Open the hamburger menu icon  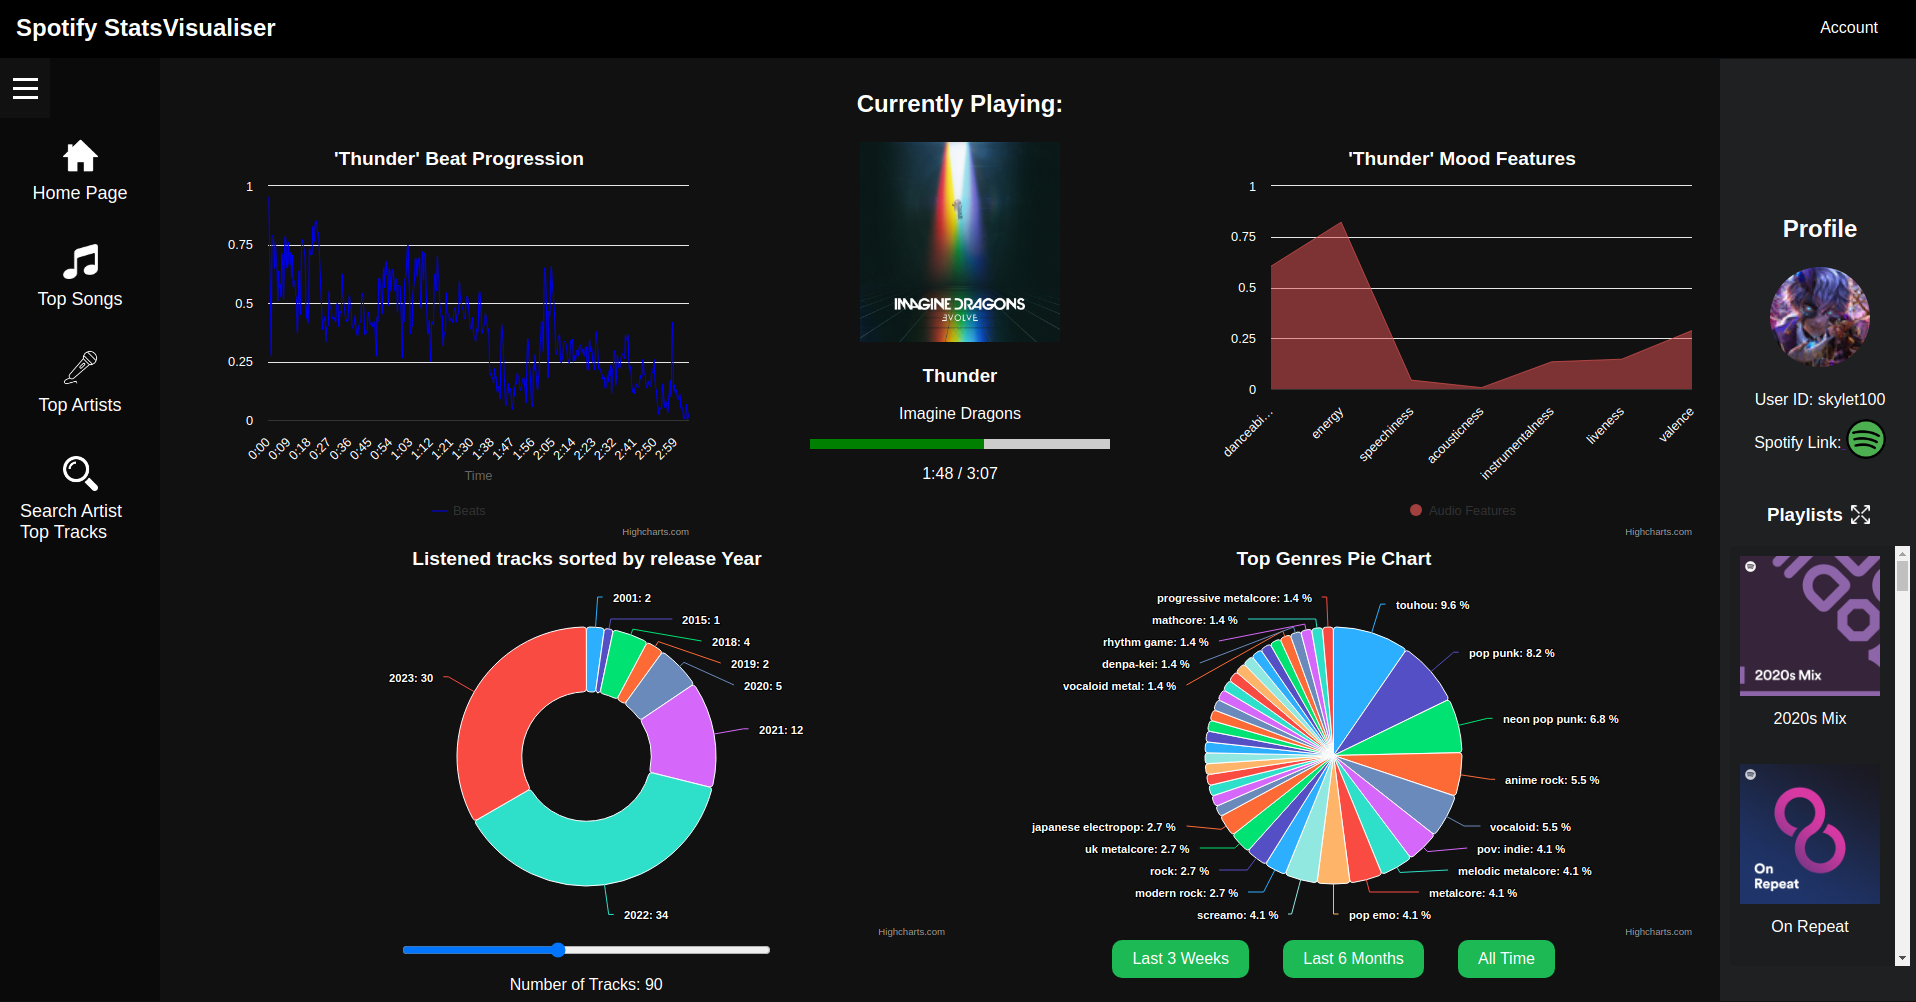(25, 88)
